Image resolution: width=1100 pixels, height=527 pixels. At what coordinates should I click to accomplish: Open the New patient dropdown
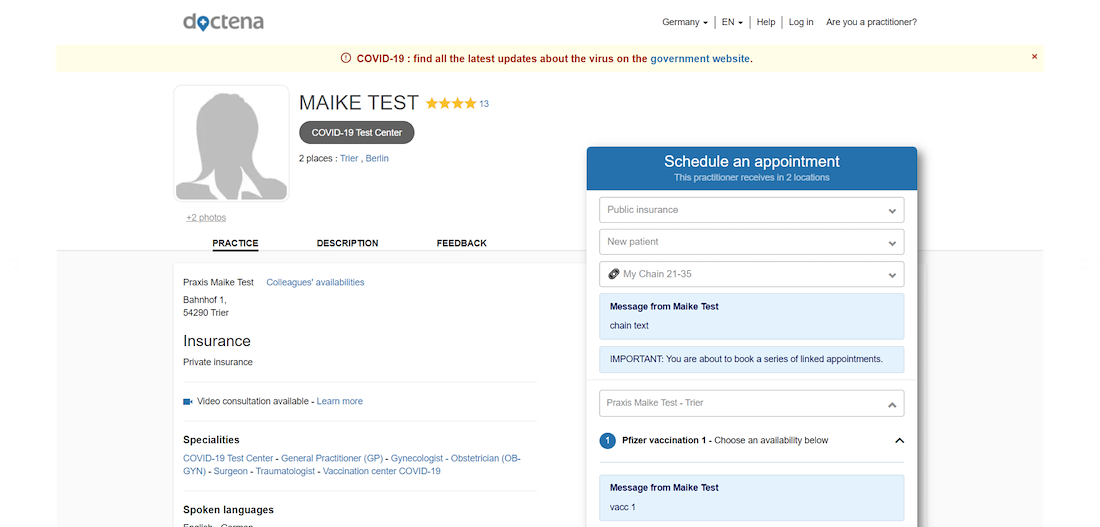pos(751,242)
